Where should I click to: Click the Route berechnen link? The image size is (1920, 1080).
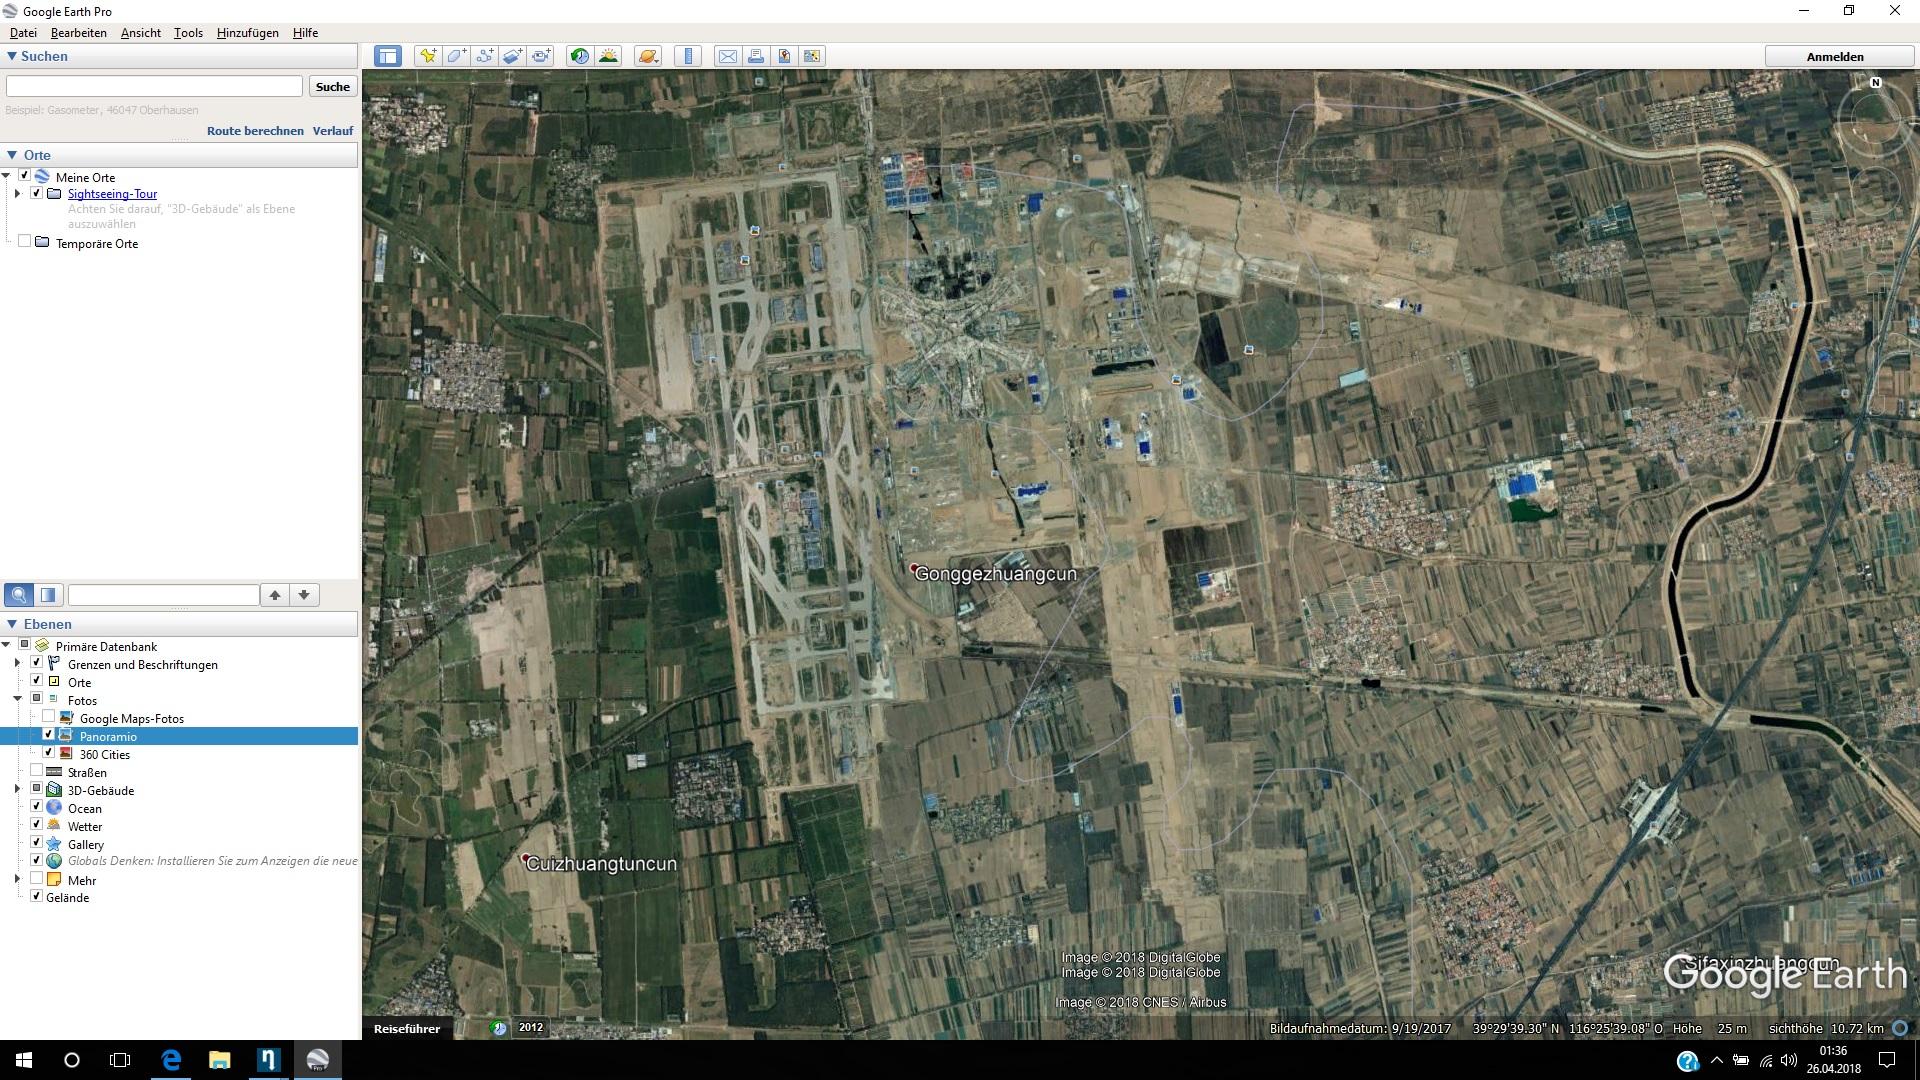pos(255,131)
